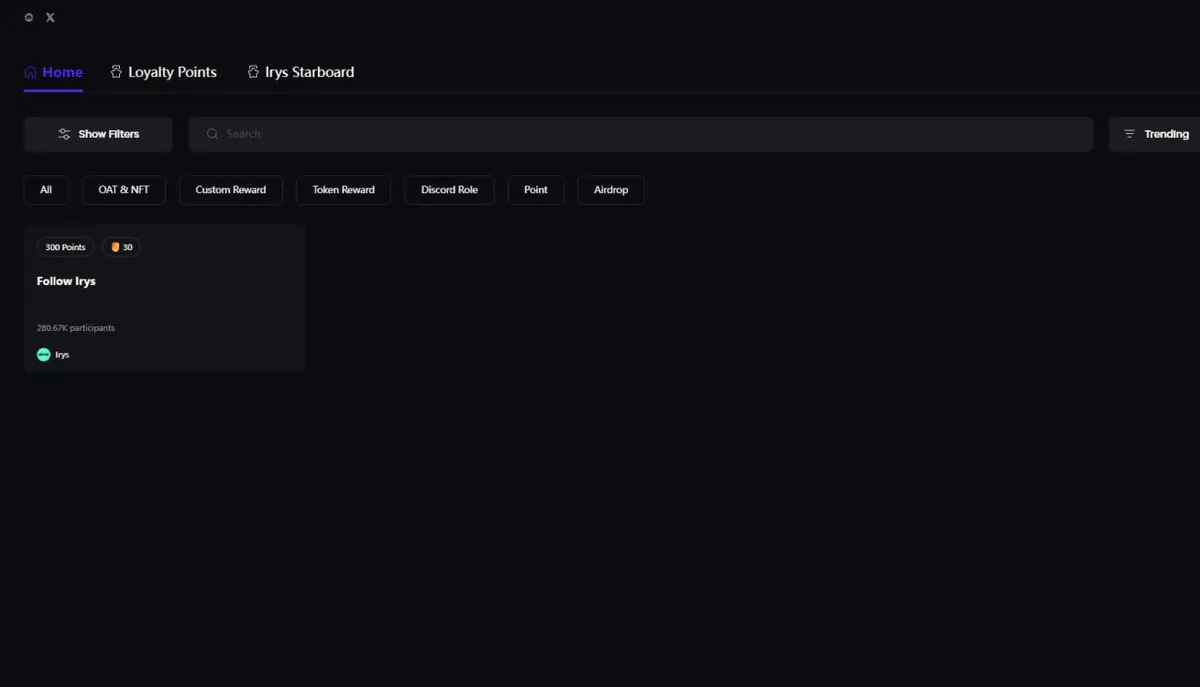Filter by Discord Role

[x=449, y=190]
